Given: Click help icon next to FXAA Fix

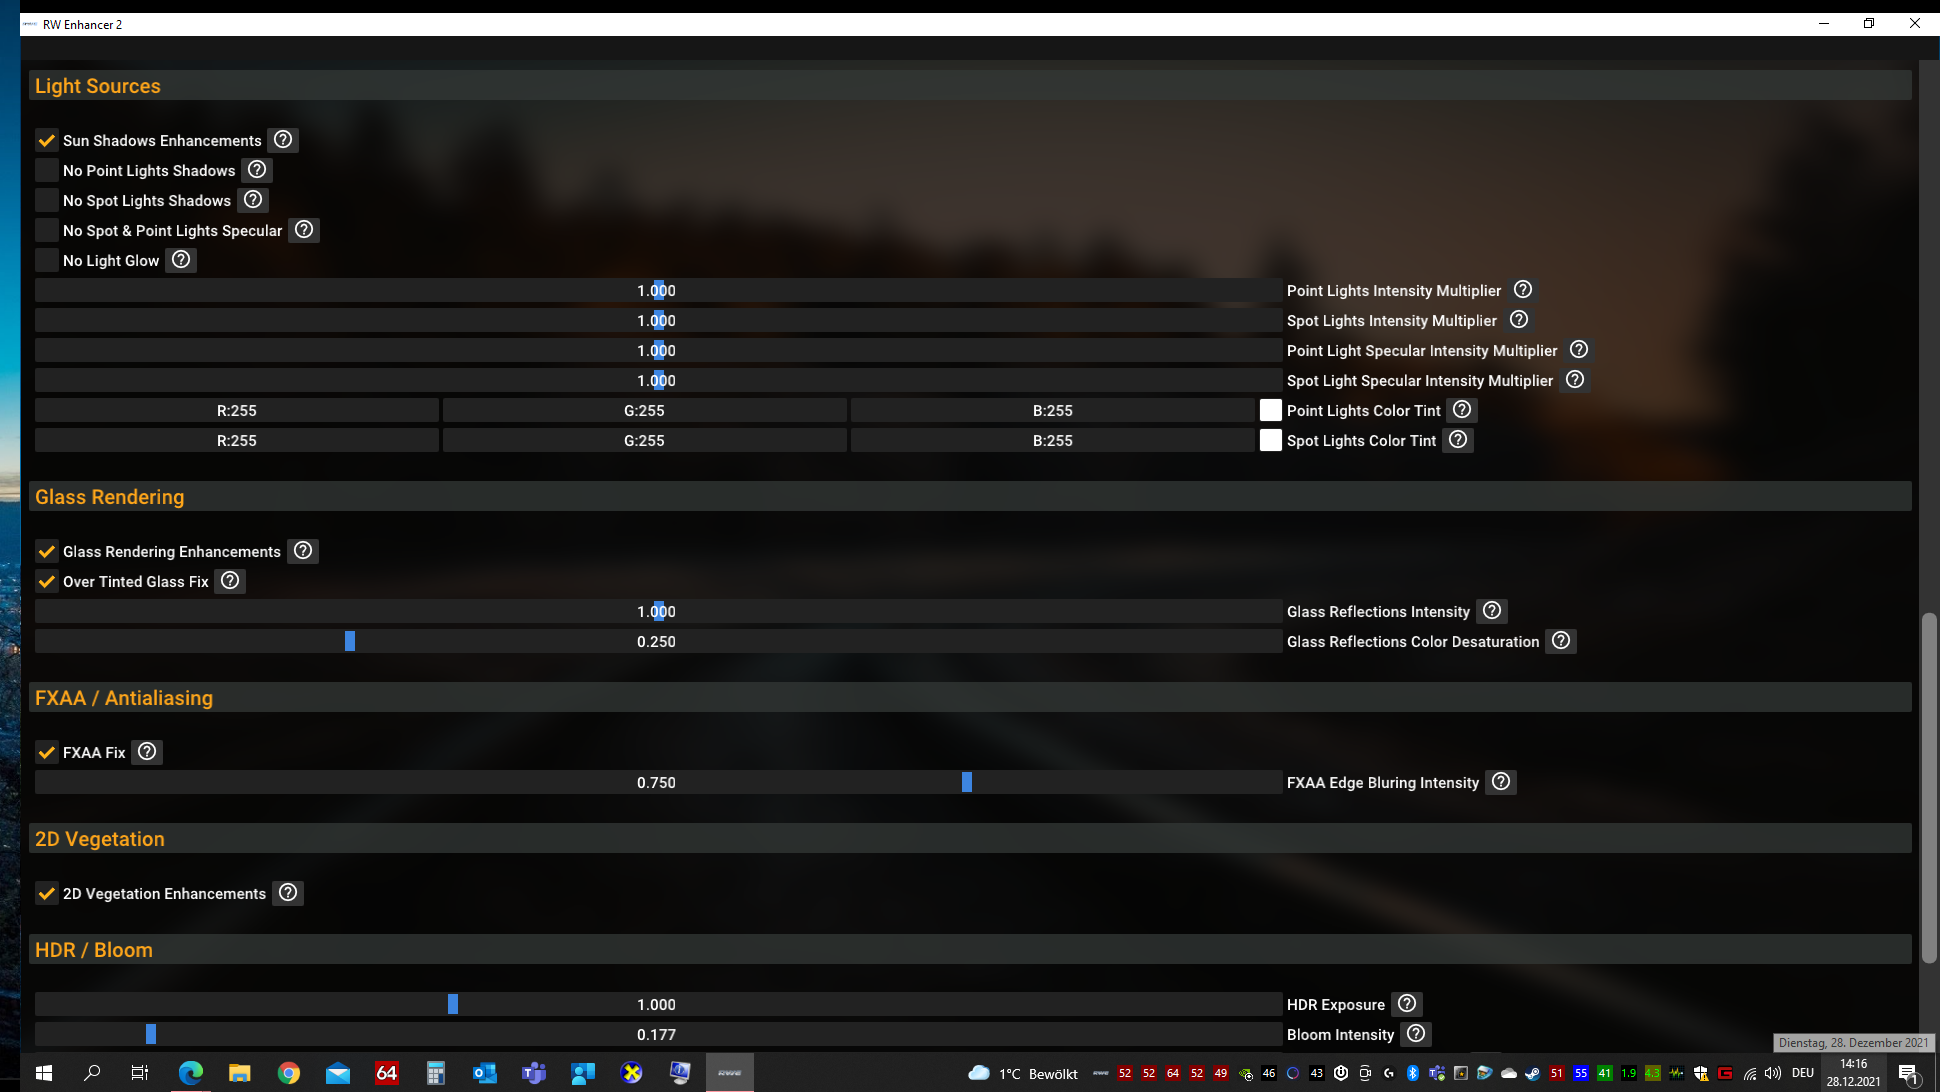Looking at the screenshot, I should 147,752.
